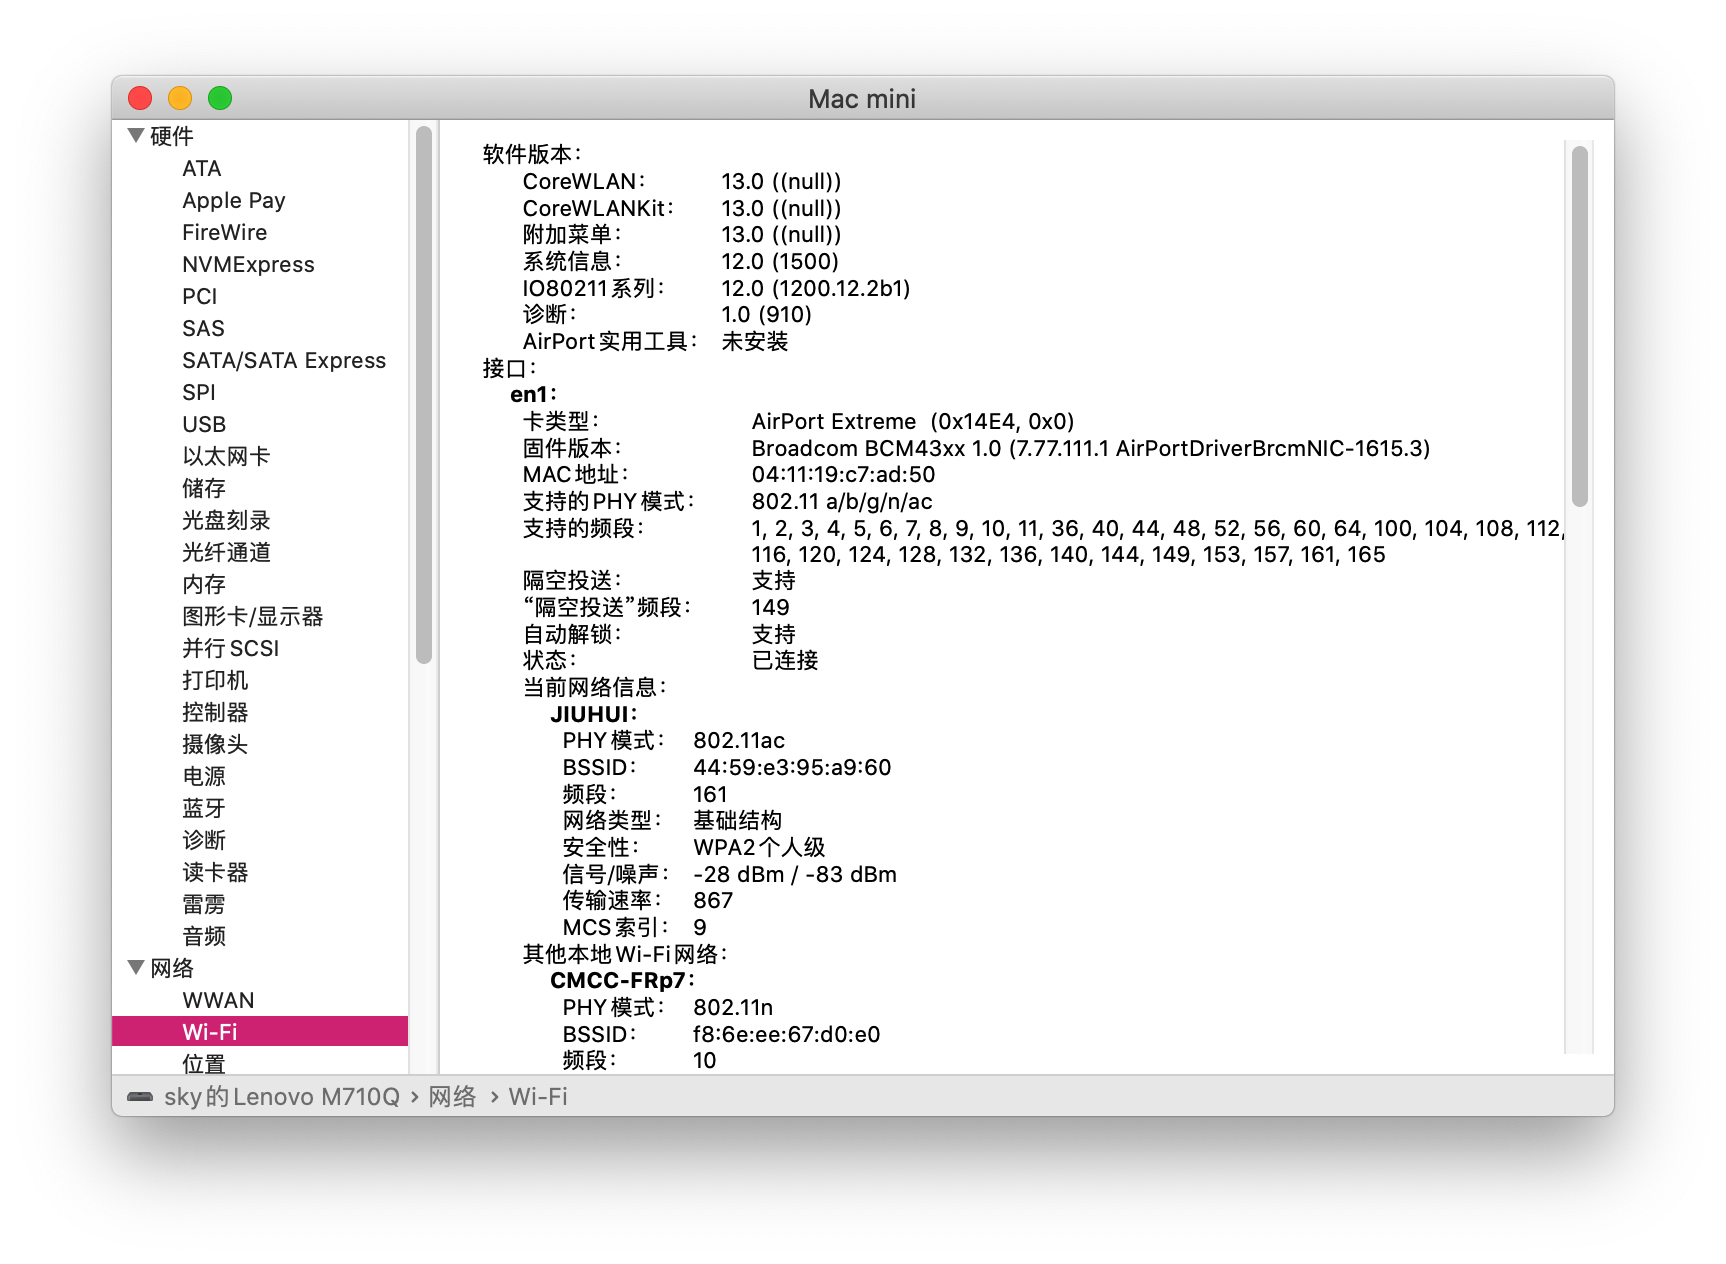Open the NVMExpress hardware item
The width and height of the screenshot is (1726, 1264).
click(248, 264)
